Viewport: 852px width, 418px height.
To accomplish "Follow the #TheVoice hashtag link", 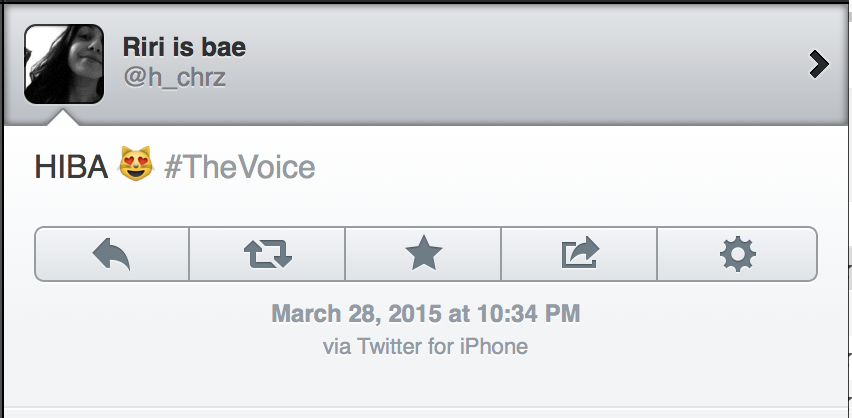I will (239, 167).
